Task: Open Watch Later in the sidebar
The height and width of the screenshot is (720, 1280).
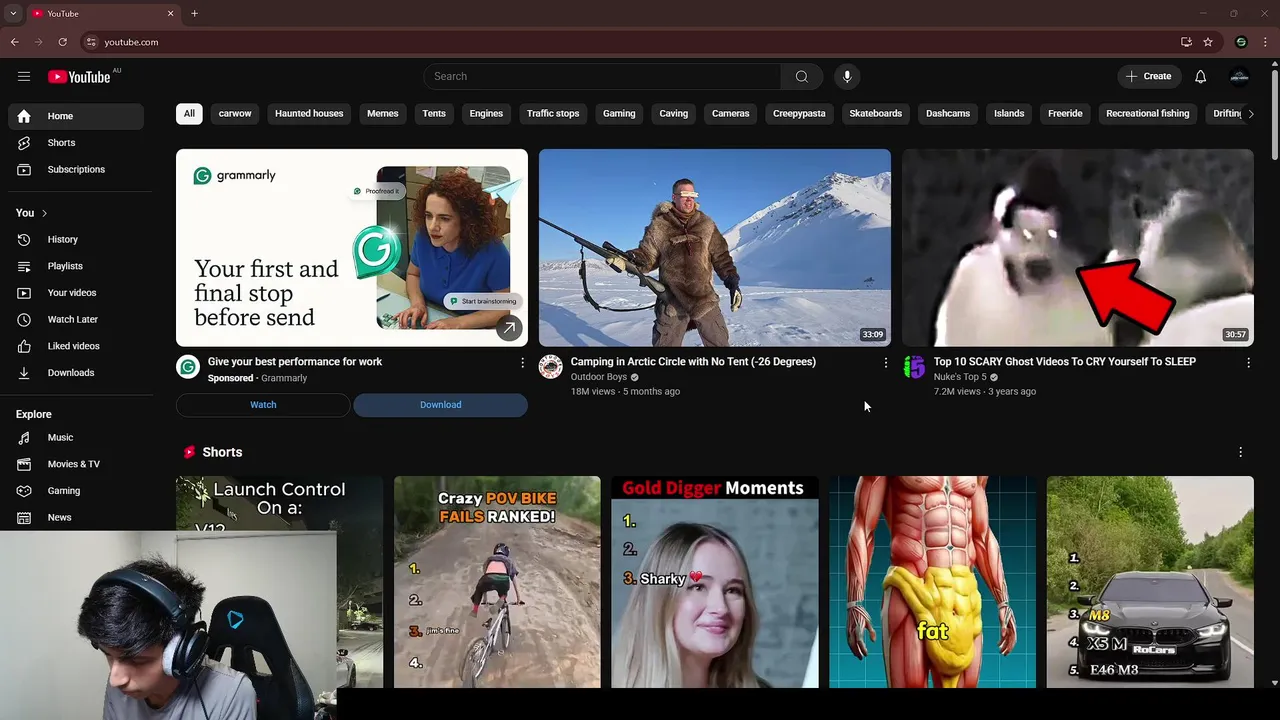Action: 76,319
